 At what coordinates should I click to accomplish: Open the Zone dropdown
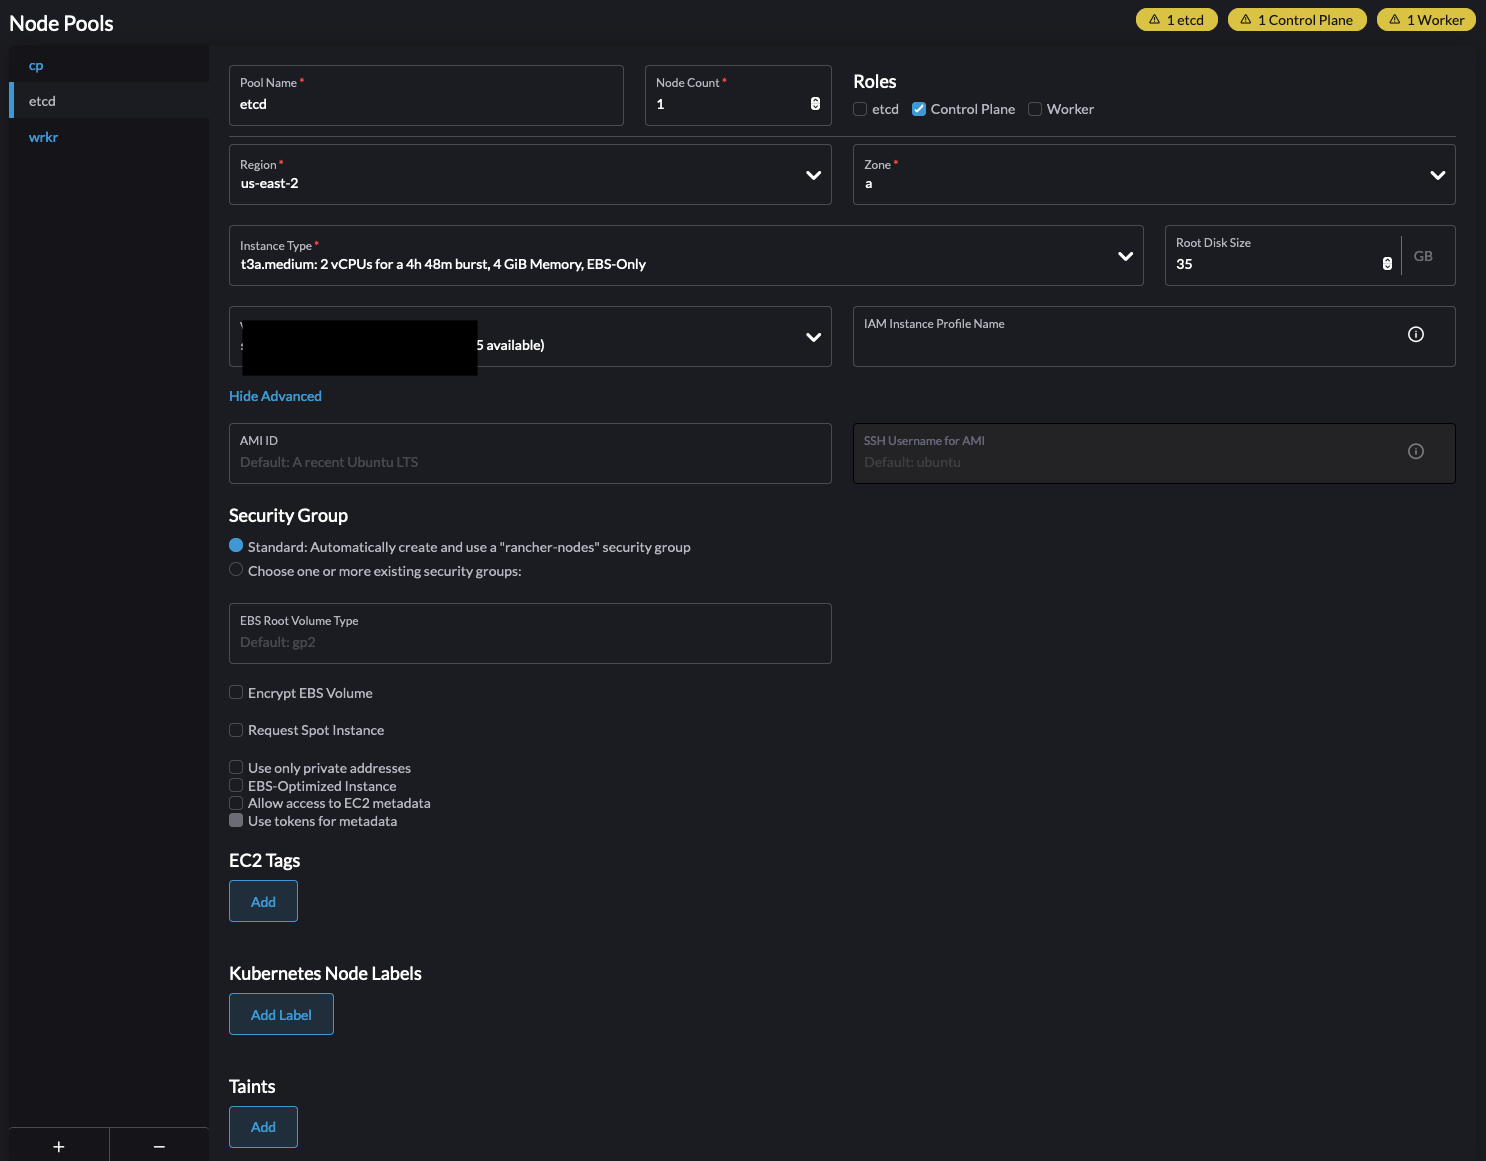1437,174
